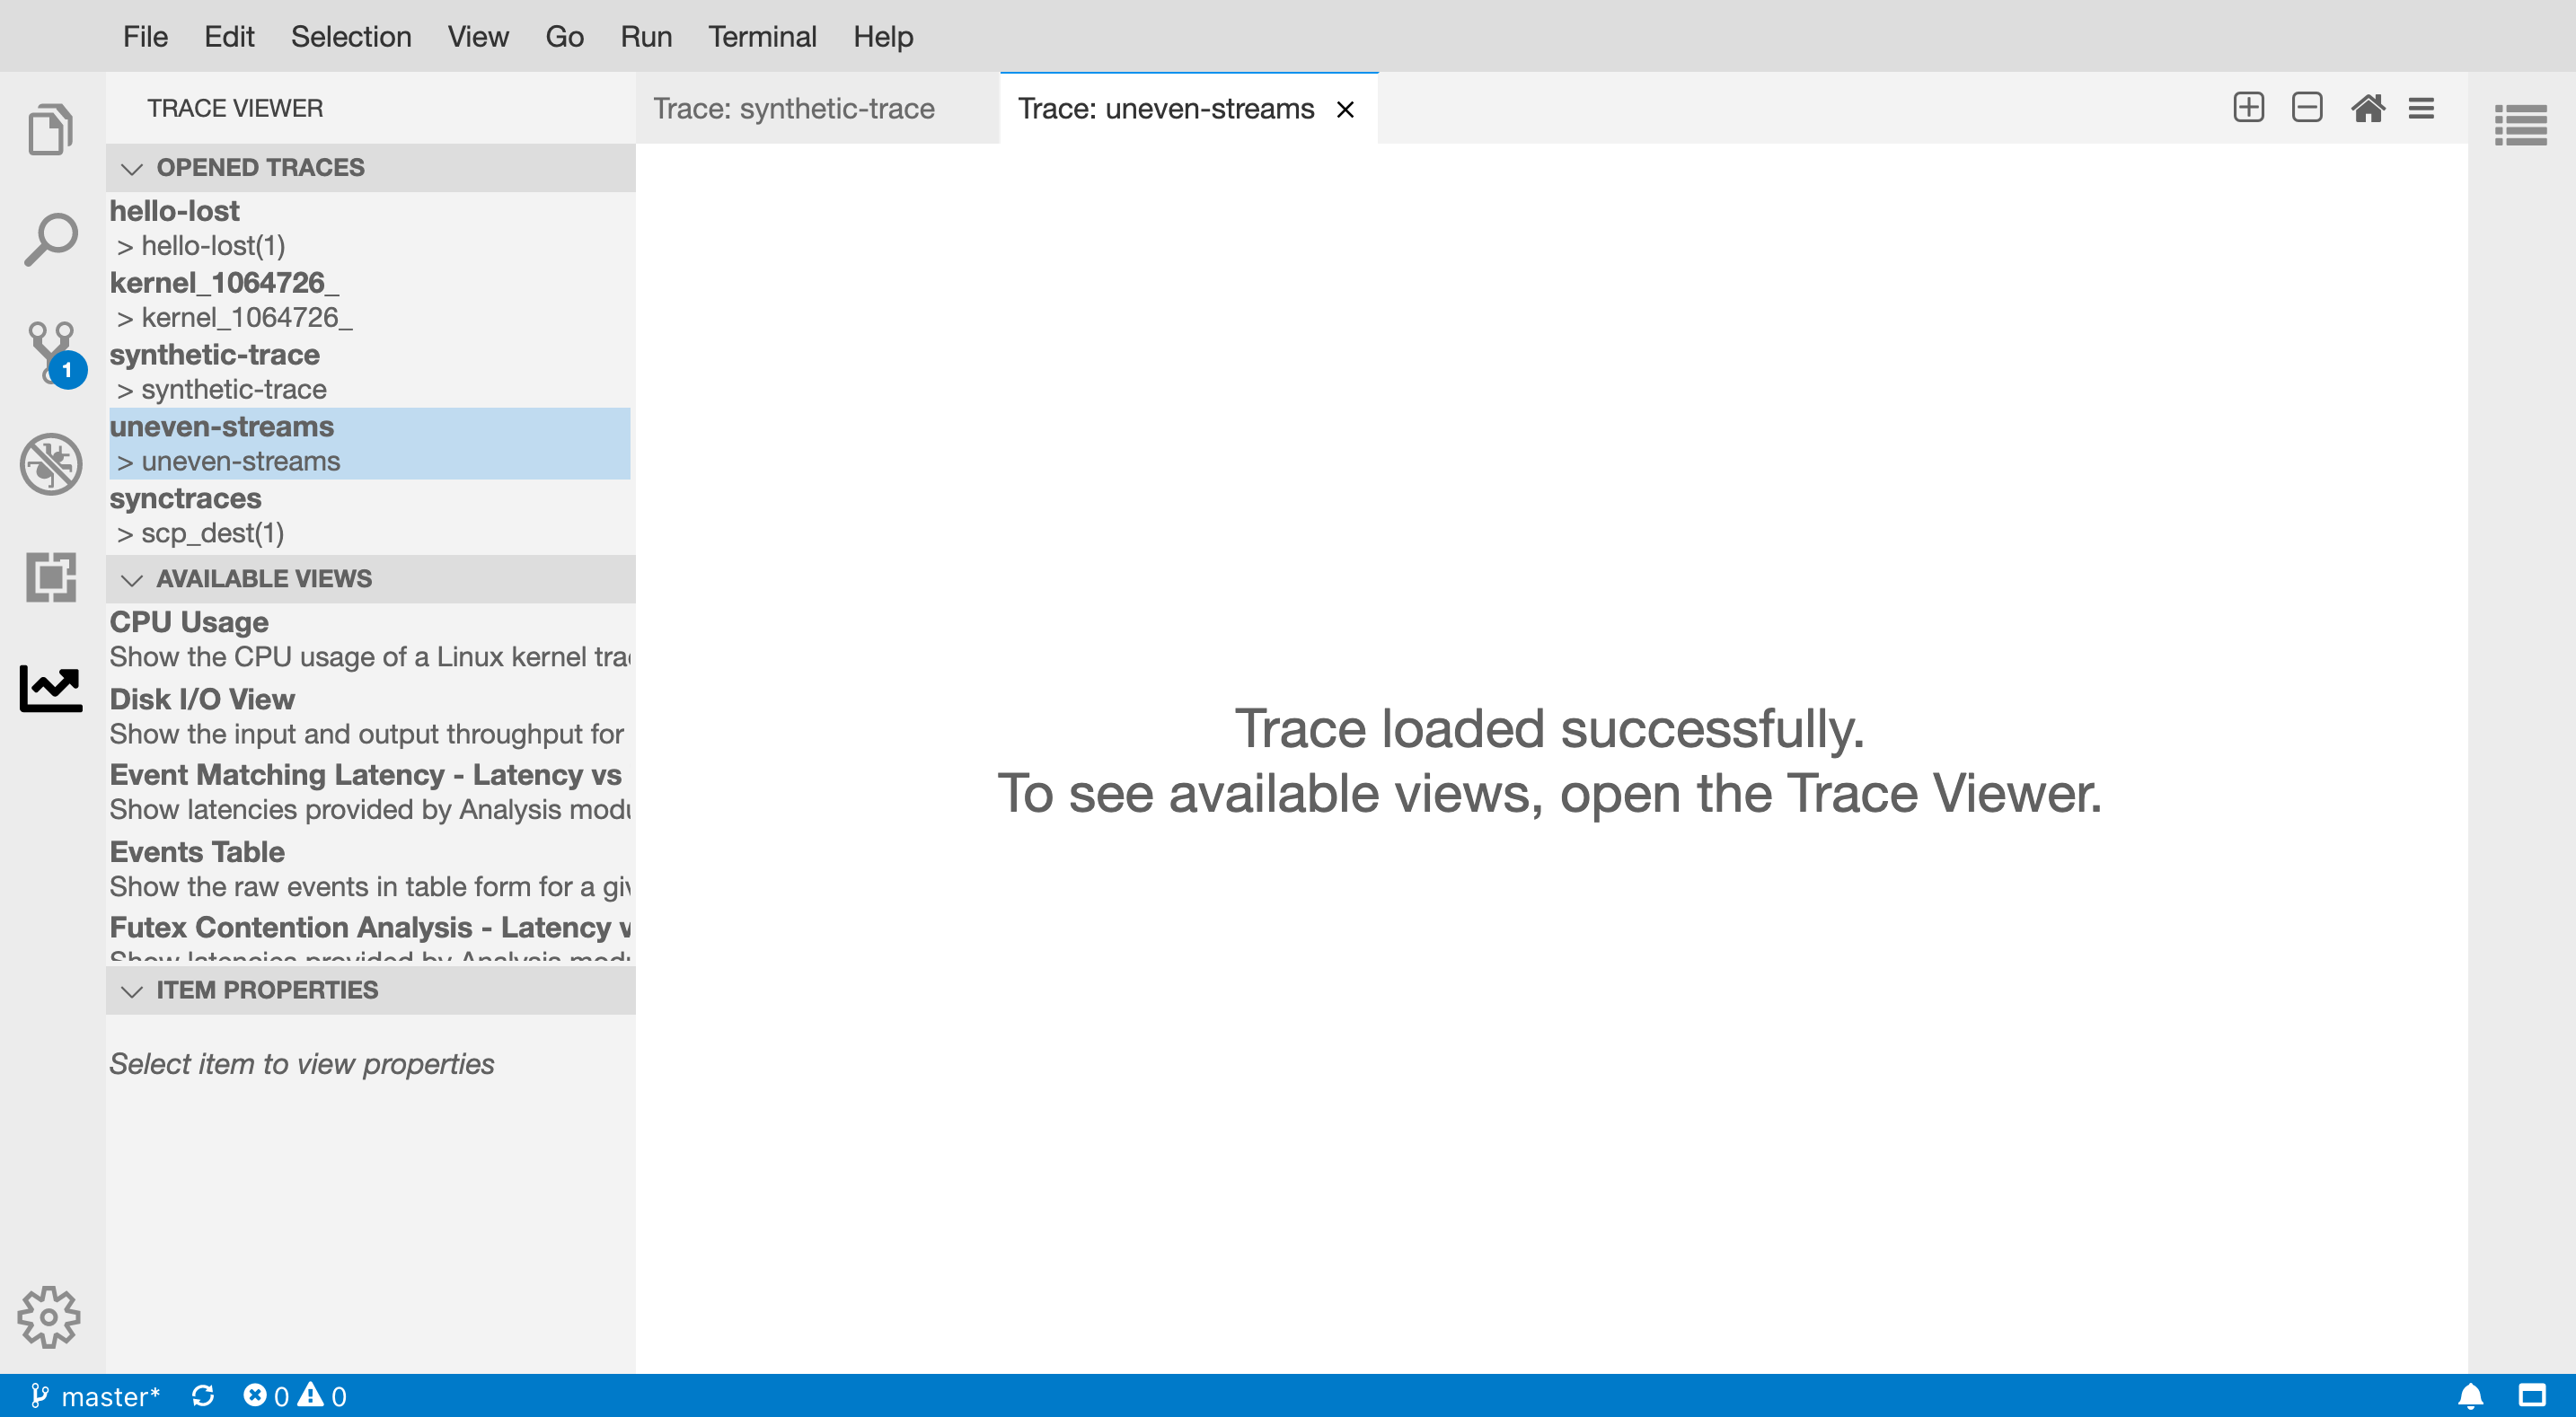The height and width of the screenshot is (1417, 2576).
Task: Toggle the bottom panel from status bar
Action: click(x=2531, y=1395)
